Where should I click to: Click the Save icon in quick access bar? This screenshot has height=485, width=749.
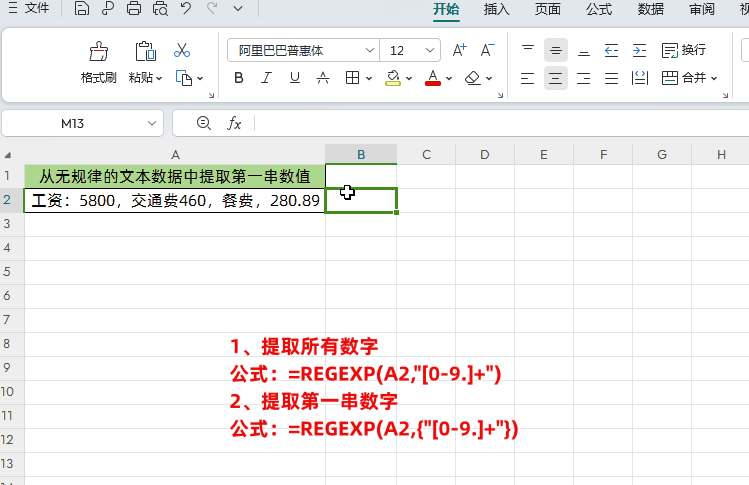[x=82, y=10]
